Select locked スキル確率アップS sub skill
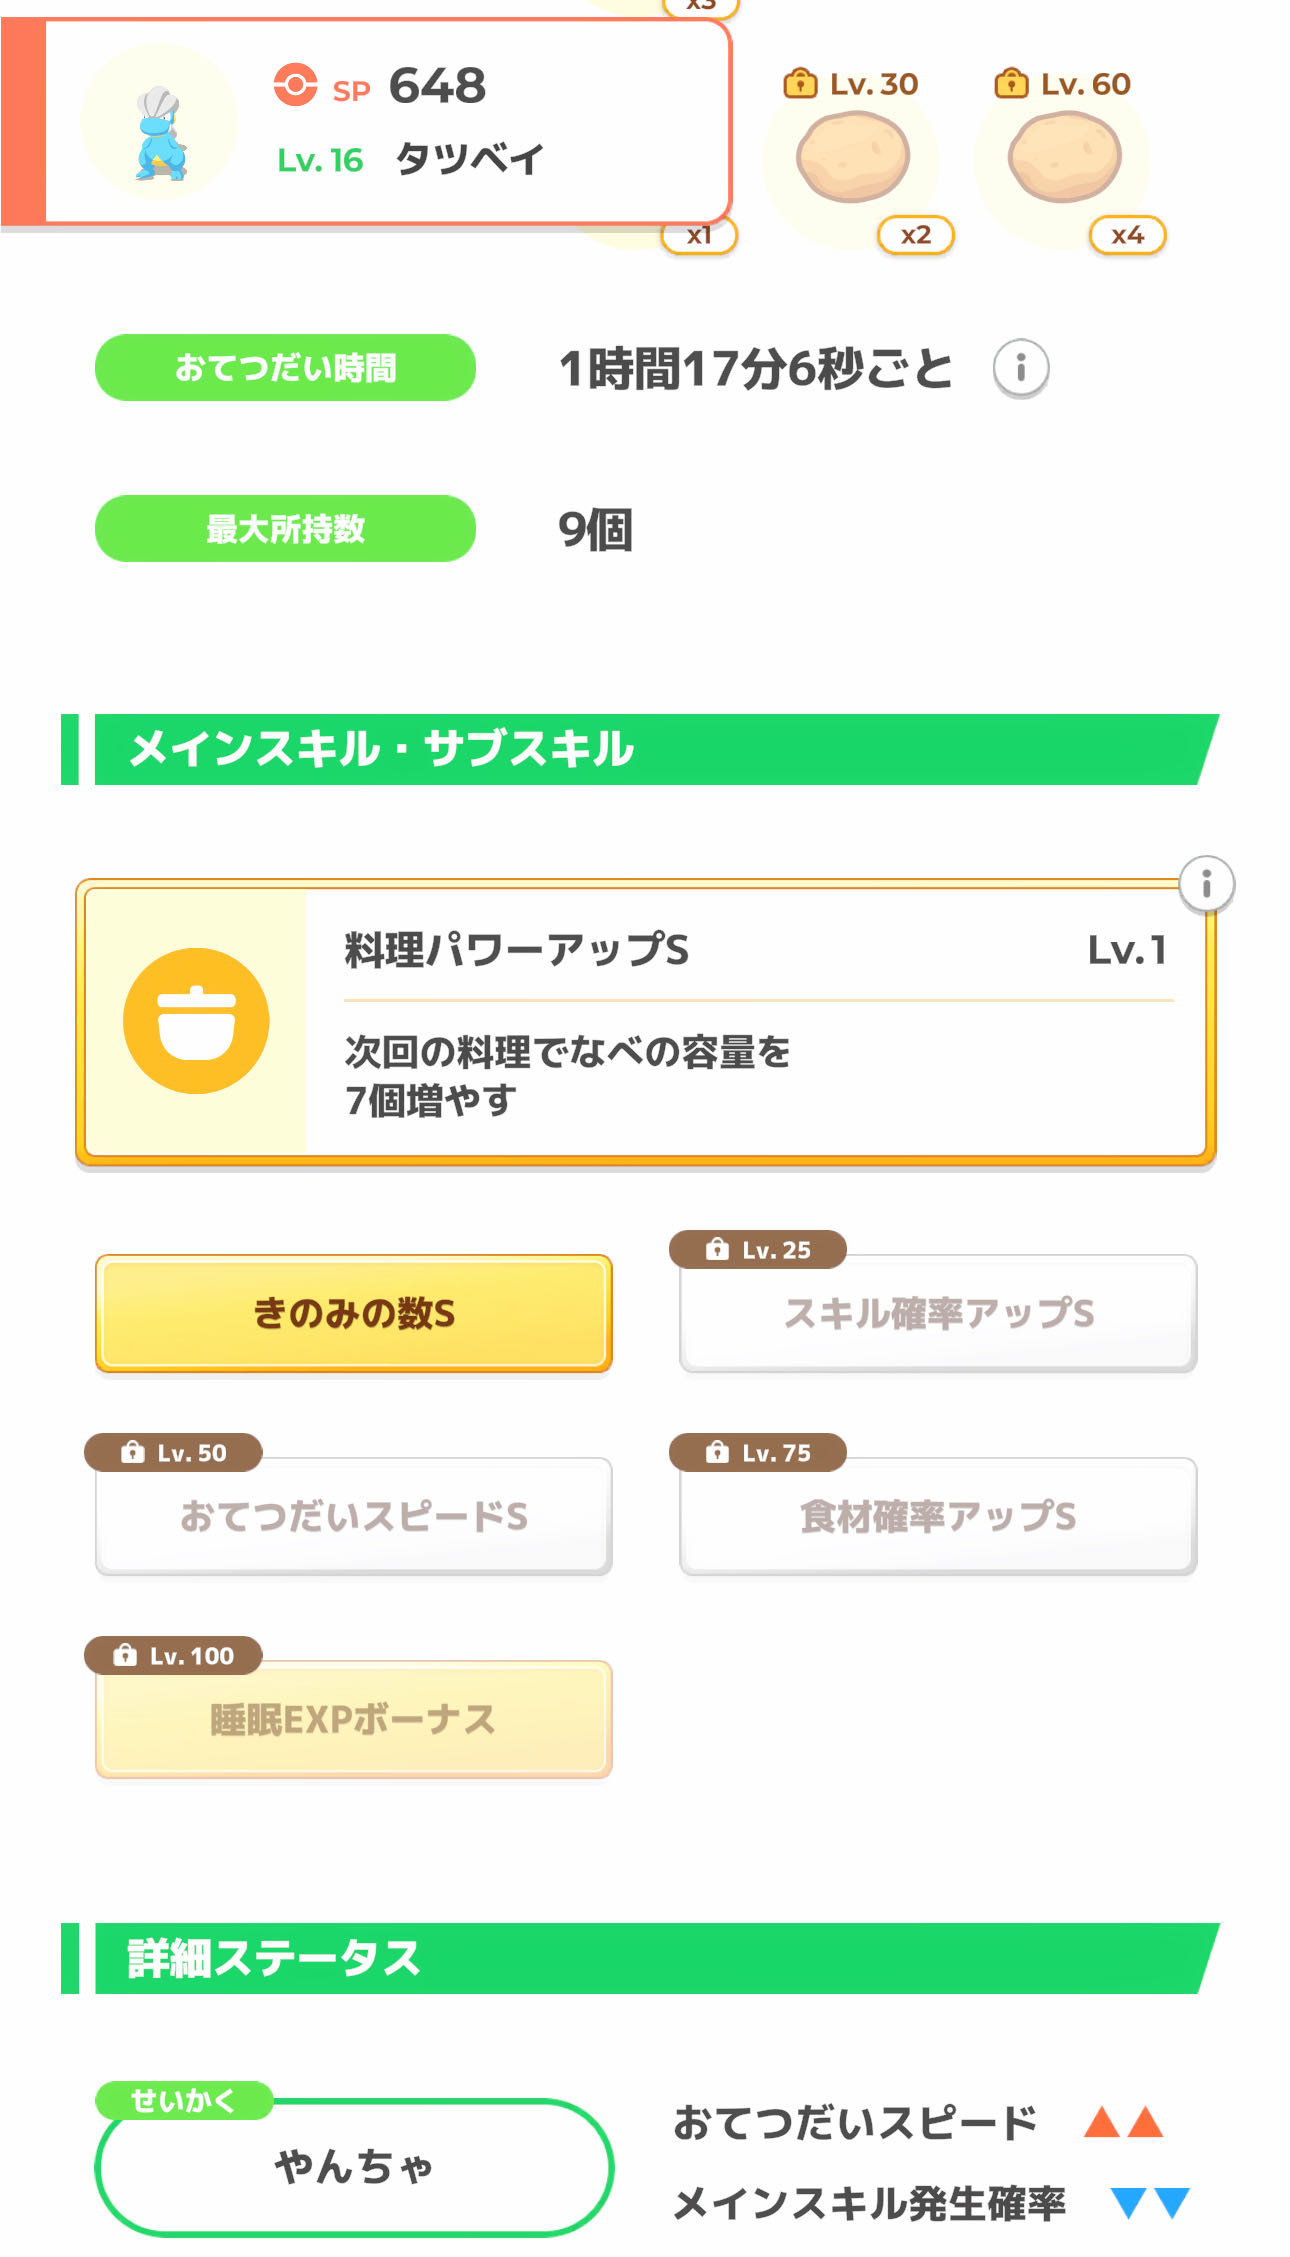Image resolution: width=1290 pixels, height=2257 pixels. pos(938,1313)
